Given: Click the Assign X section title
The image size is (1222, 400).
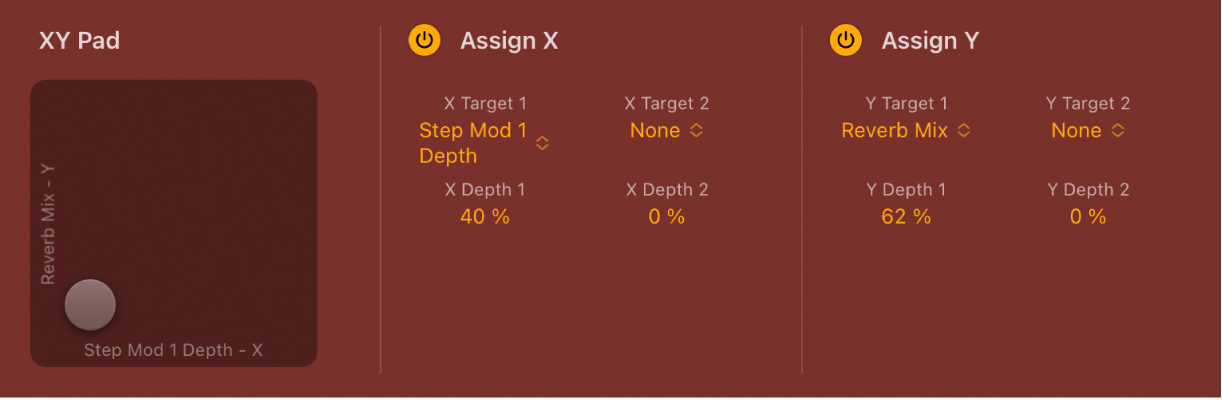Looking at the screenshot, I should pos(509,41).
